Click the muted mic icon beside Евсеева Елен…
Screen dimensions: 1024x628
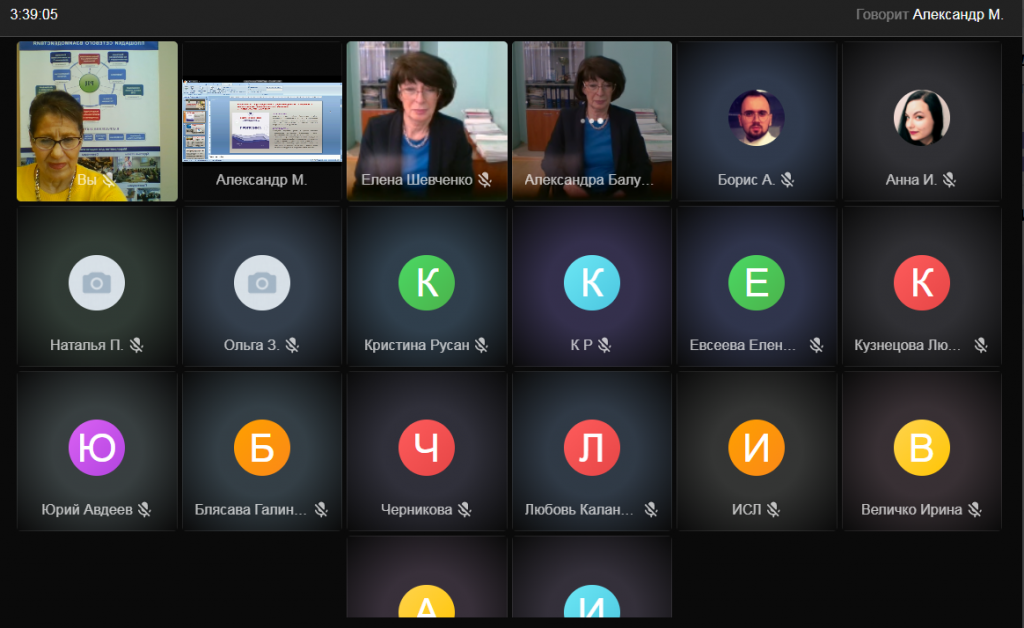[x=816, y=345]
